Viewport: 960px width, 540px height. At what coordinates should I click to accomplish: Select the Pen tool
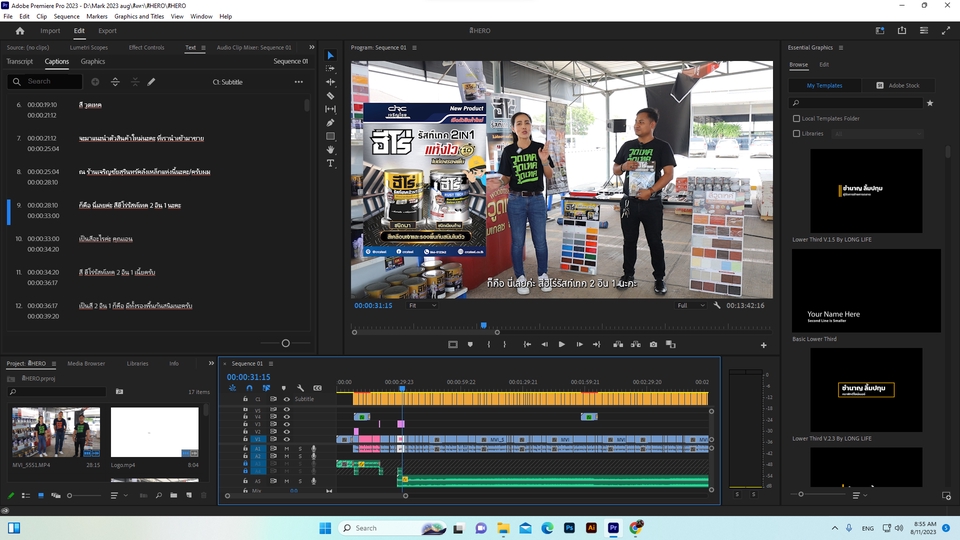coord(331,122)
